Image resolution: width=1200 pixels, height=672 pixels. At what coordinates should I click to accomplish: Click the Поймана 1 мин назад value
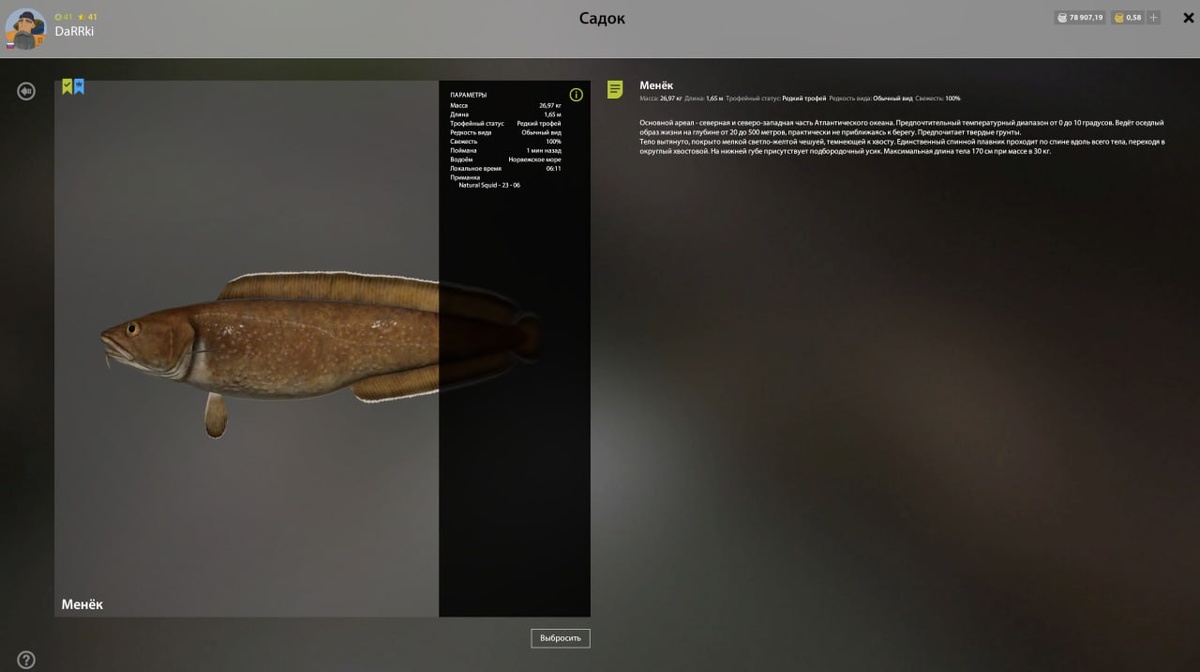pos(543,150)
